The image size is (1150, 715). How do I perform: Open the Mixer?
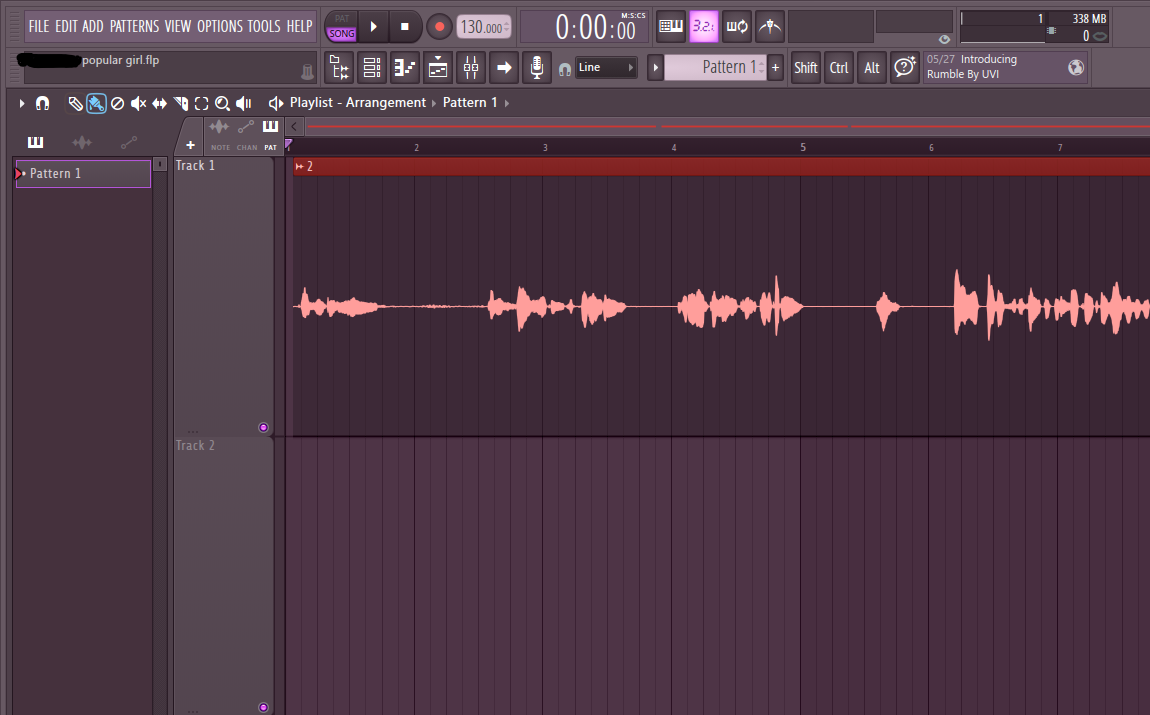point(471,67)
